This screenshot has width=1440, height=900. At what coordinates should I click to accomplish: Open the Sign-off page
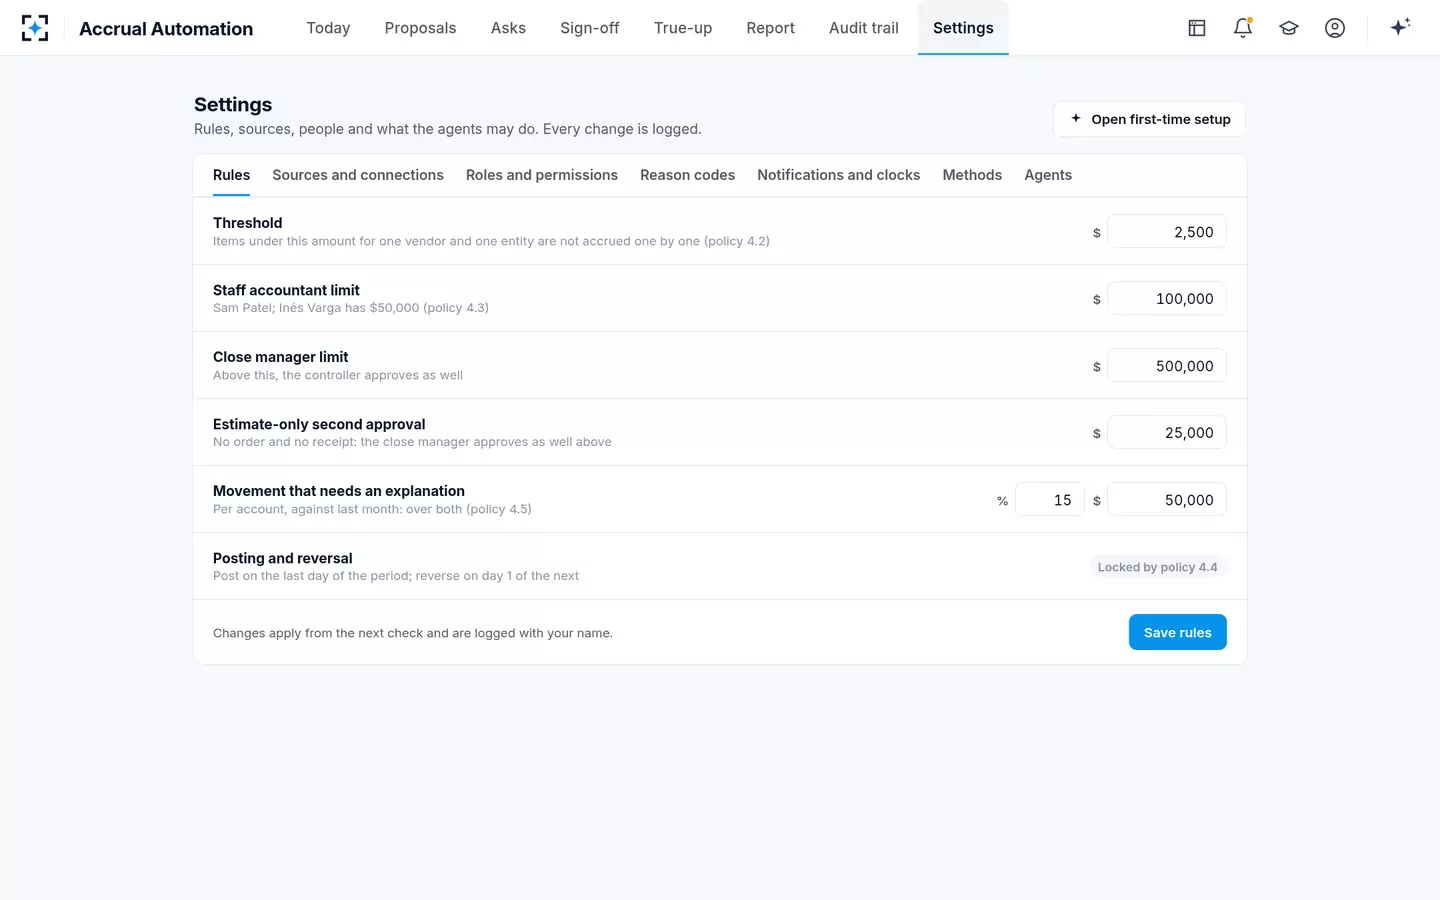point(590,28)
